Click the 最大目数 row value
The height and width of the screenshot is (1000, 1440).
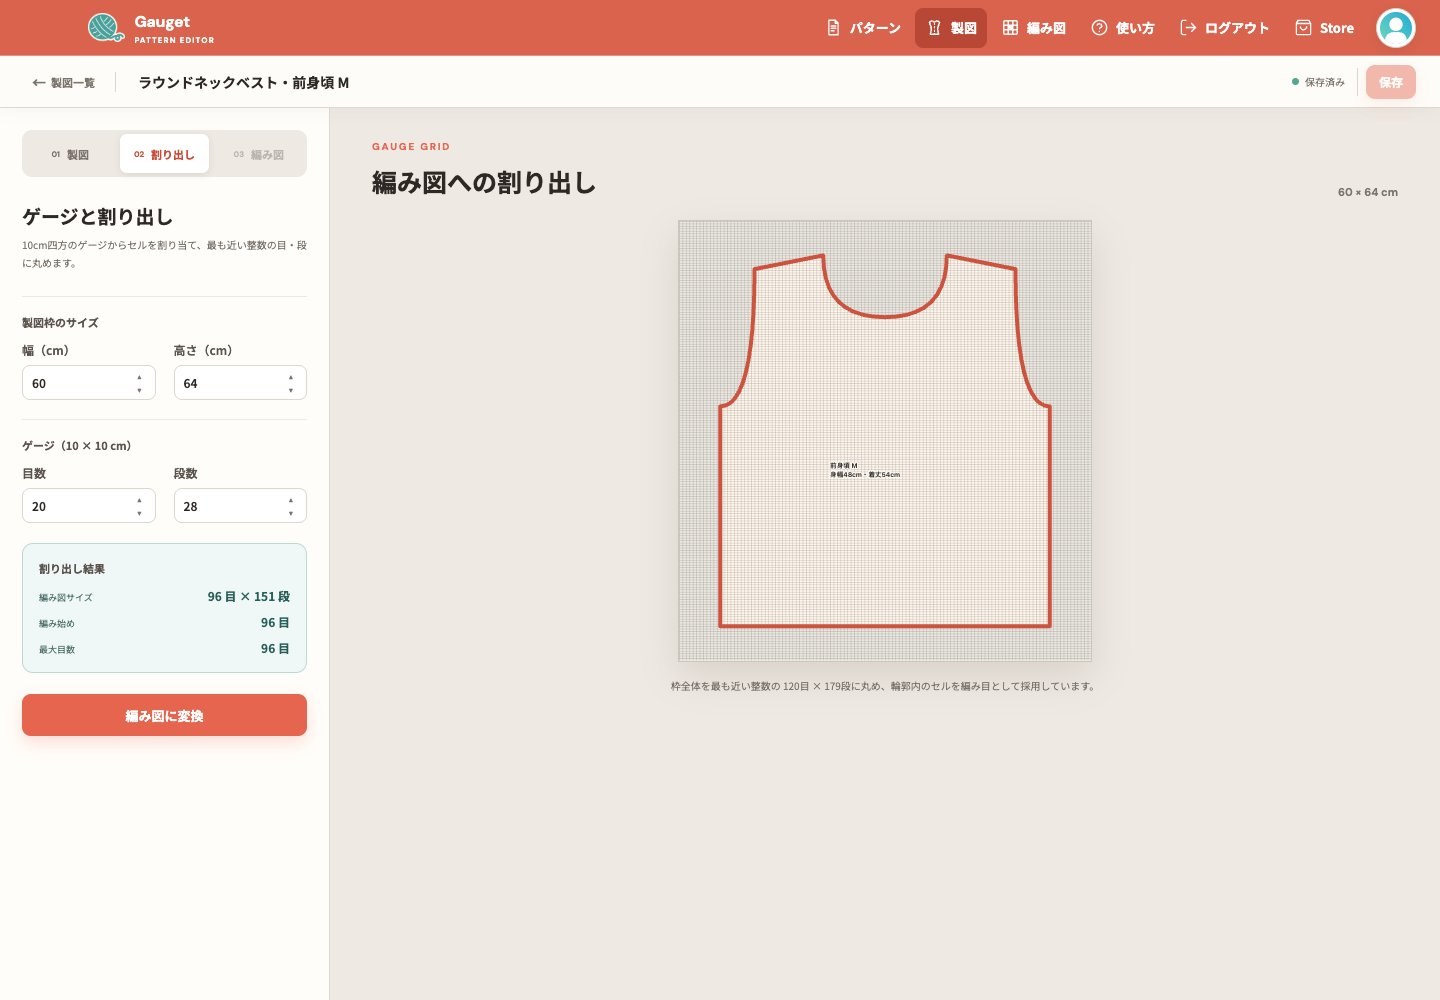coord(275,649)
